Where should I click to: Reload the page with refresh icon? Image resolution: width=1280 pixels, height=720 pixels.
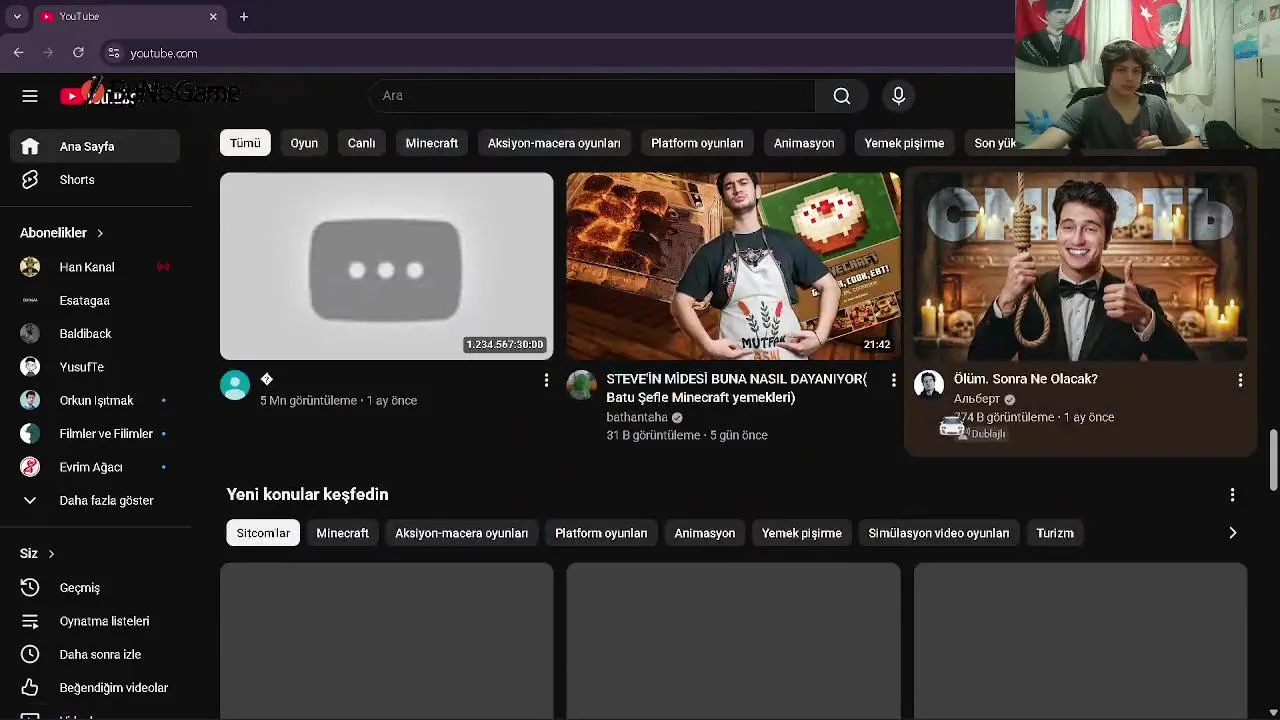click(x=78, y=53)
